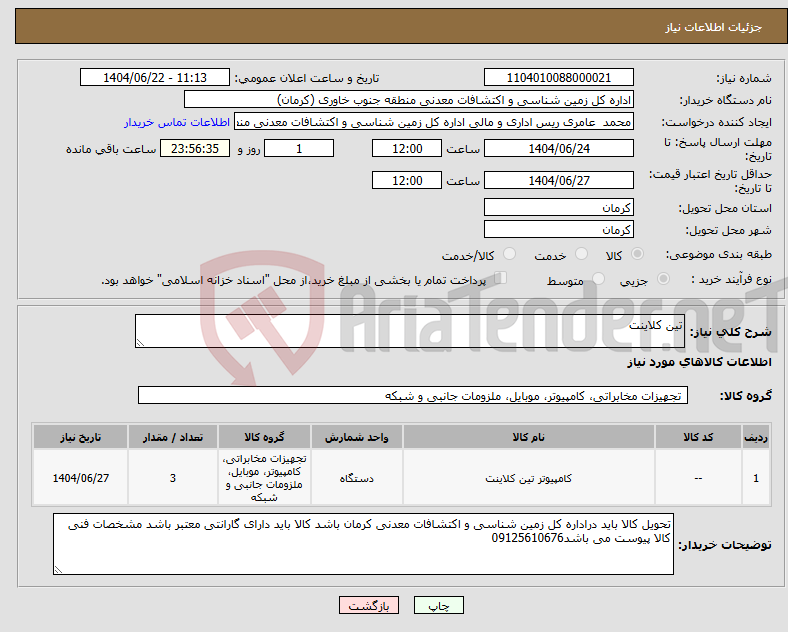
Task: Toggle the اسناد خزانه اسلامی payment checkbox
Action: [x=501, y=278]
